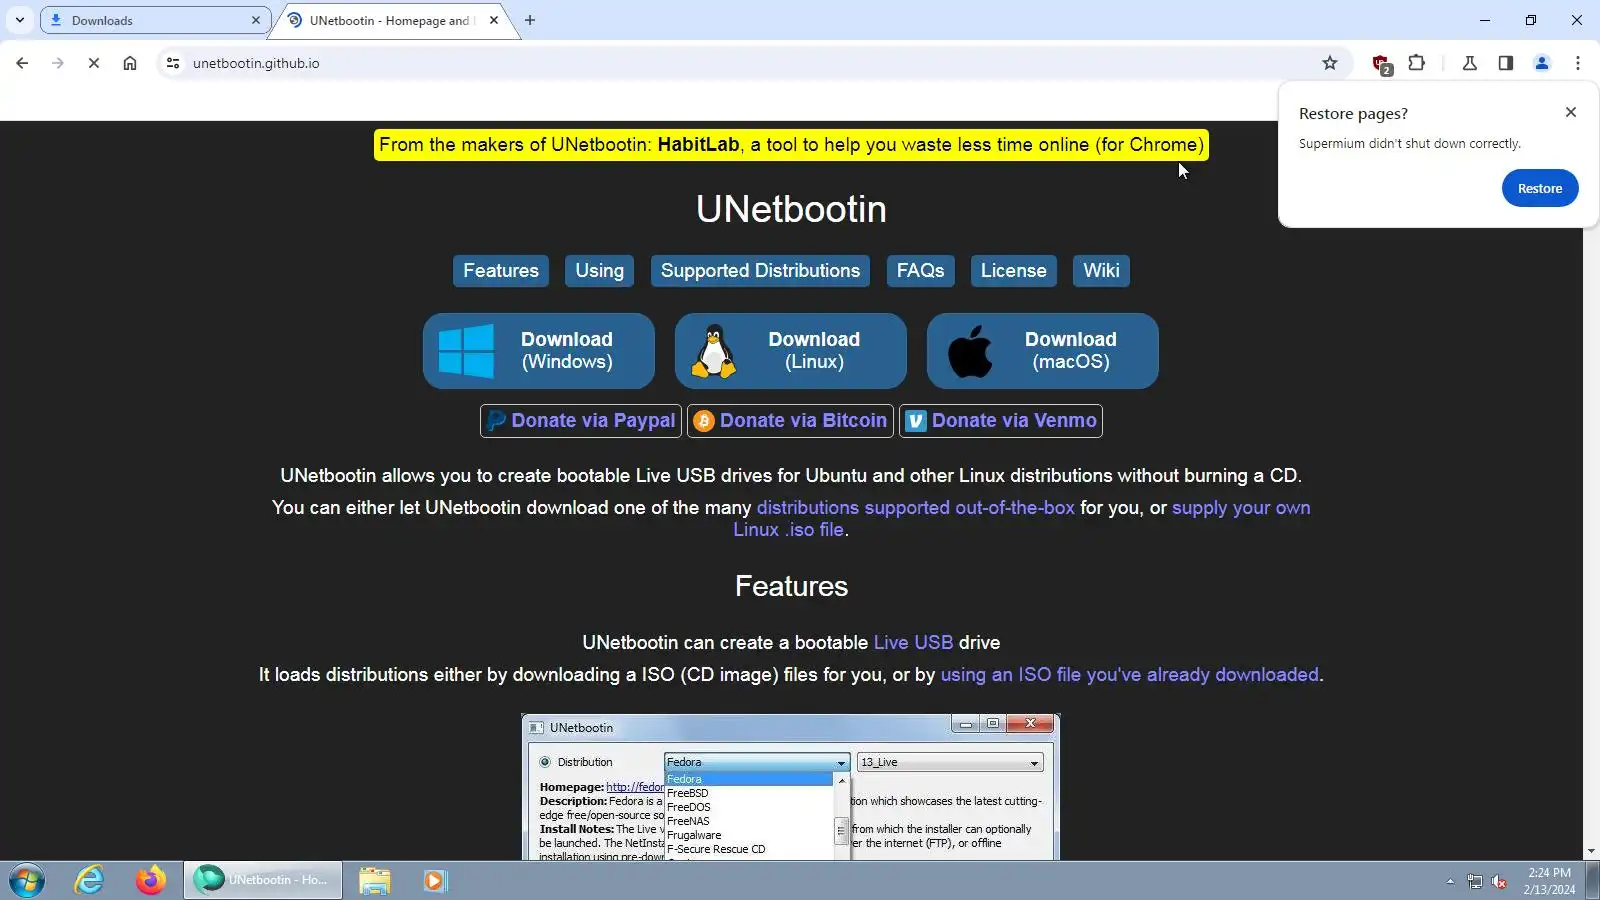Open the taskbar clock and date
Screen dimensions: 1600x900
pos(1549,881)
